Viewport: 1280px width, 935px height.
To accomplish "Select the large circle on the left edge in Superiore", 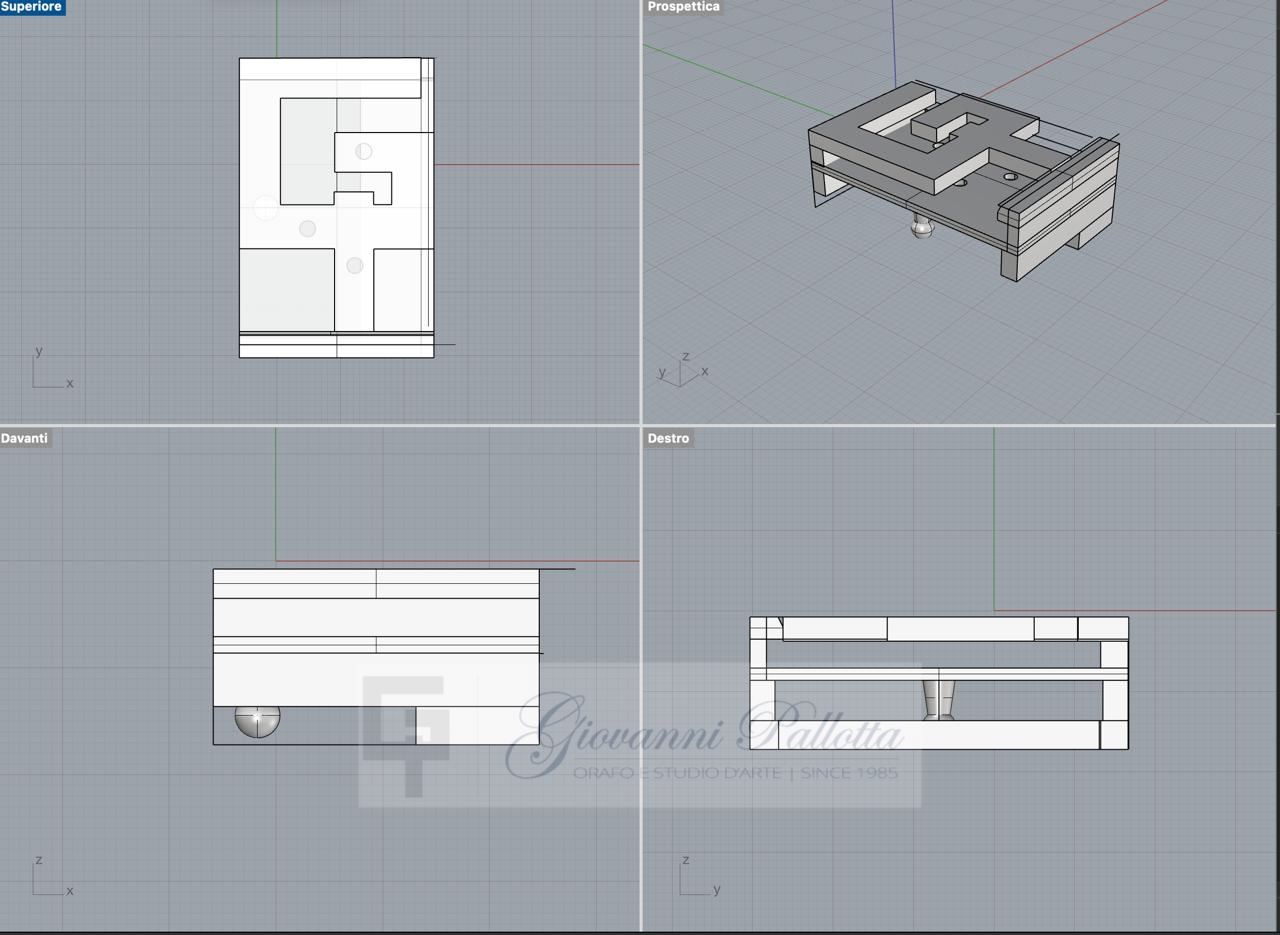I will pyautogui.click(x=265, y=207).
